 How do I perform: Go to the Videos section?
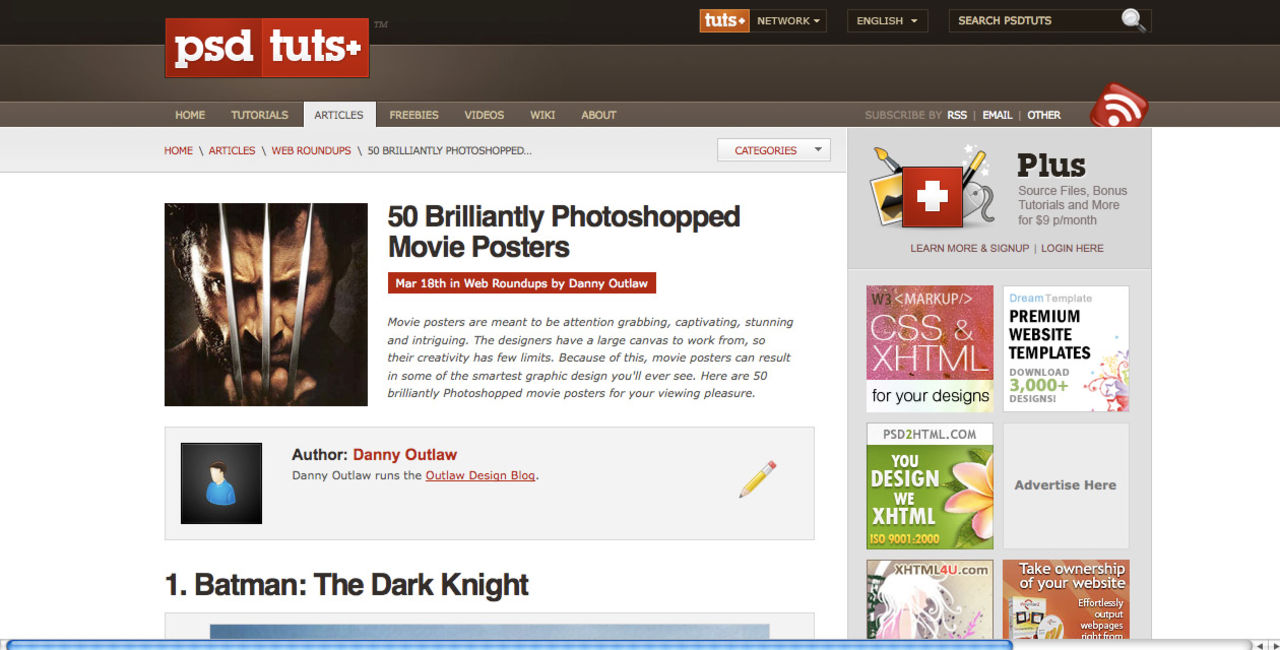(x=484, y=115)
